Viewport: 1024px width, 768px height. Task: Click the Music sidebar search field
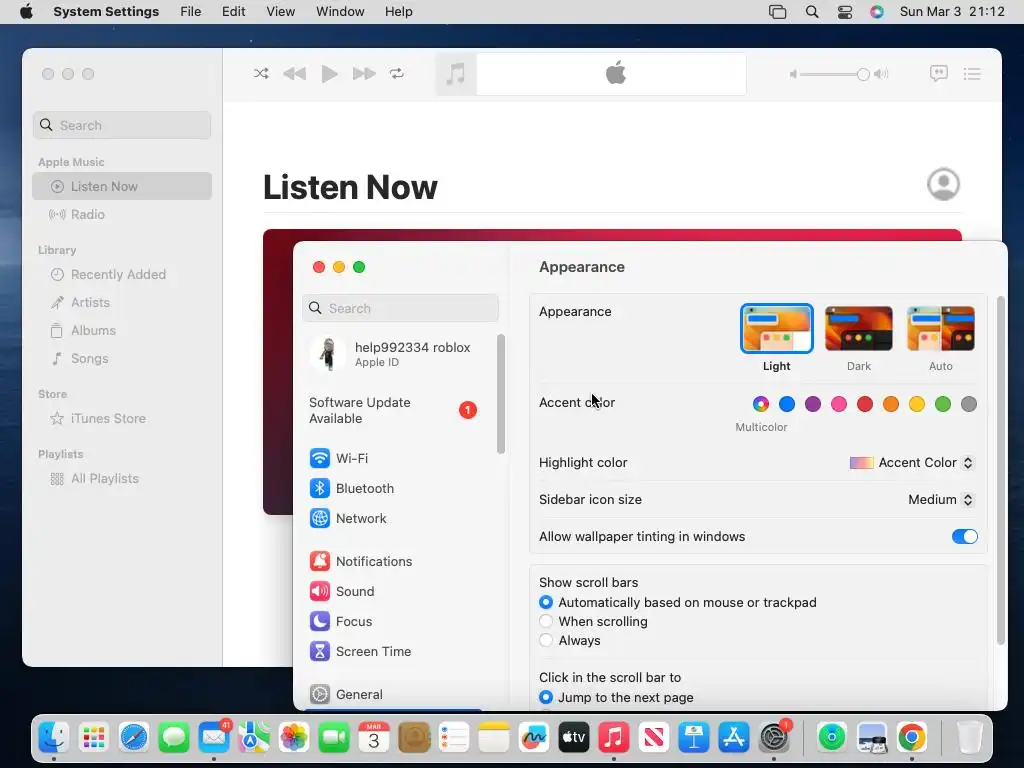point(122,125)
